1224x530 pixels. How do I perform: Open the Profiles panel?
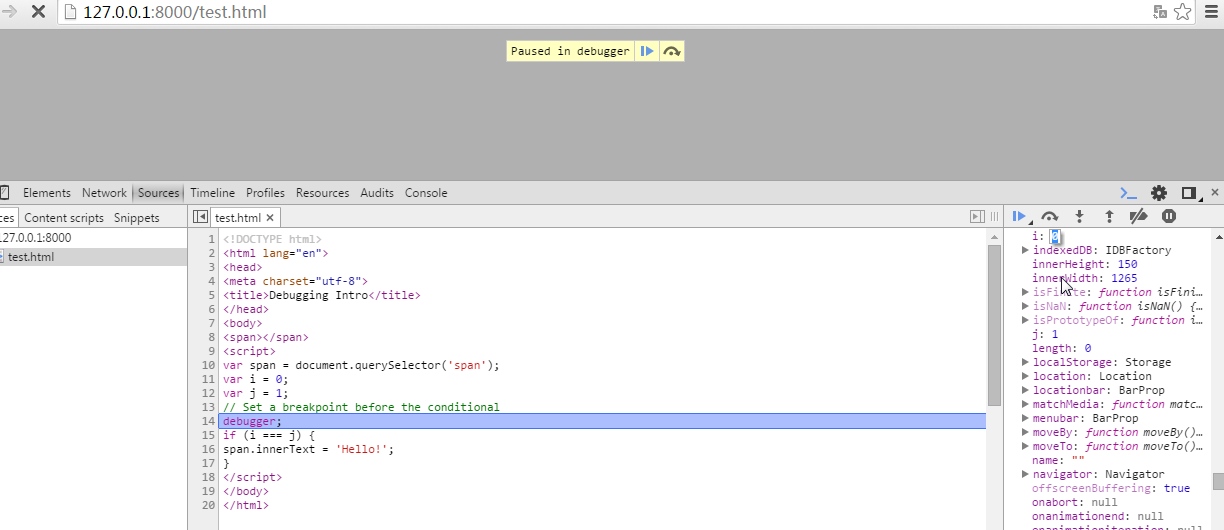[x=265, y=193]
